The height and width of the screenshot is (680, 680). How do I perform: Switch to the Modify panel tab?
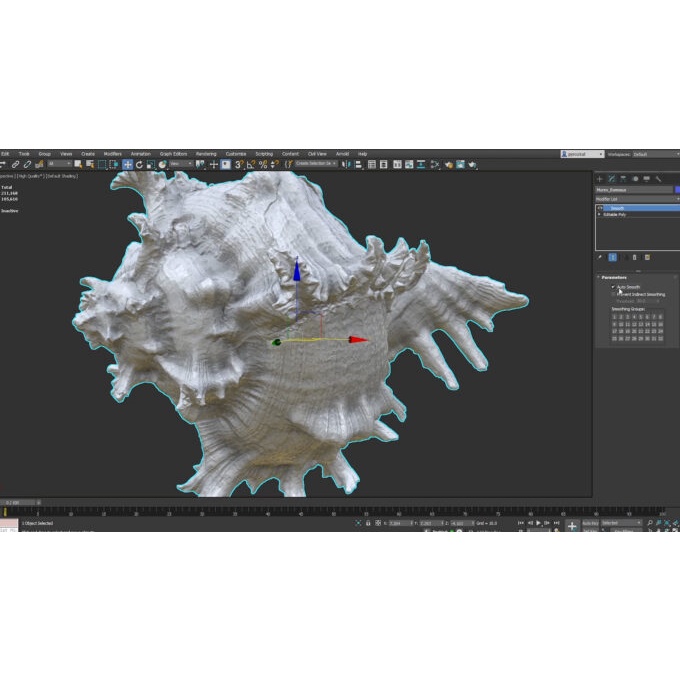(x=611, y=178)
